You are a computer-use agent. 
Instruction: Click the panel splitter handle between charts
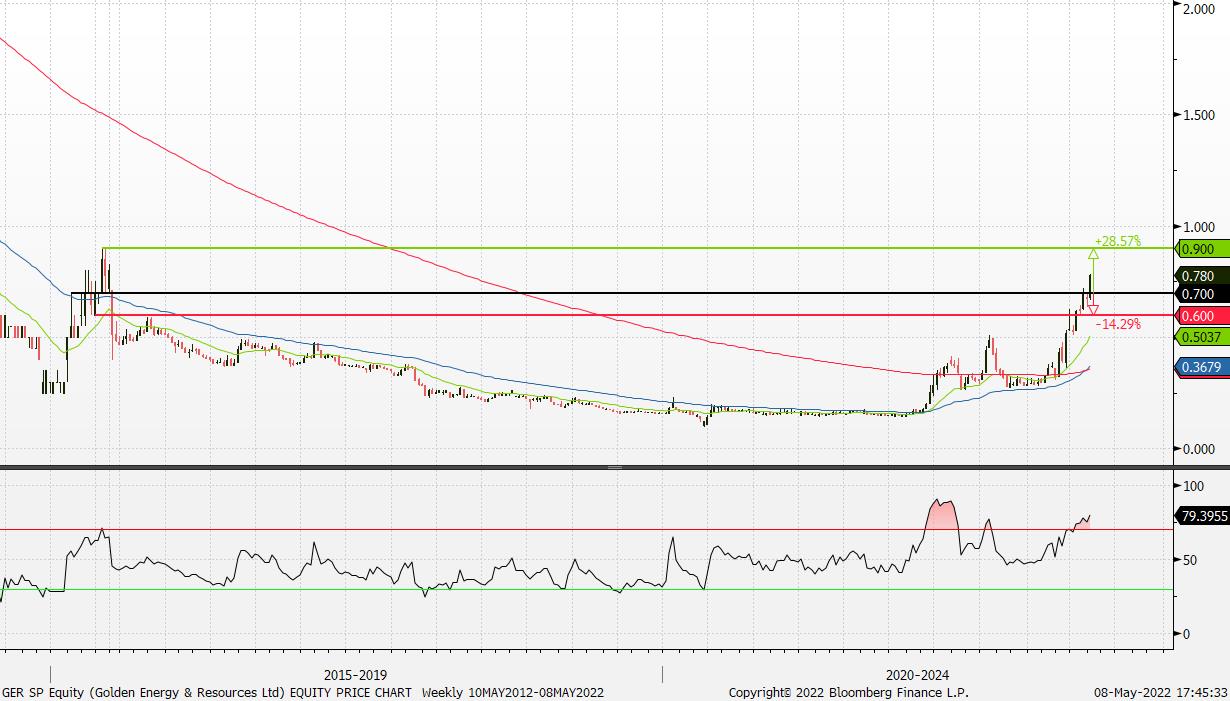click(x=615, y=467)
